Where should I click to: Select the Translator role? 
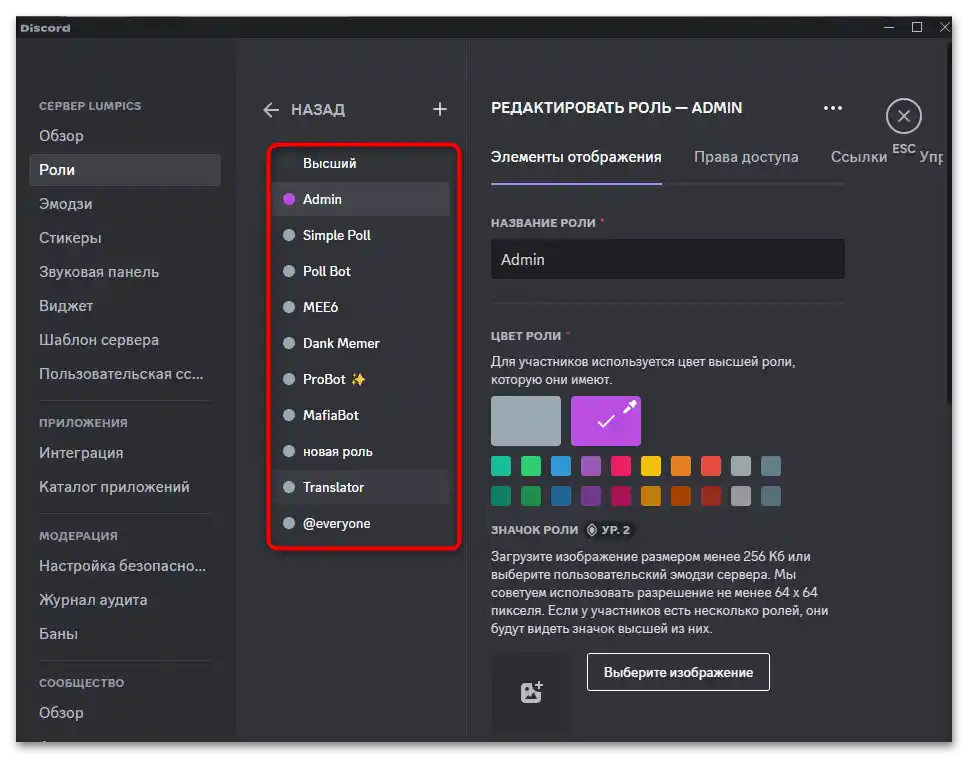333,487
